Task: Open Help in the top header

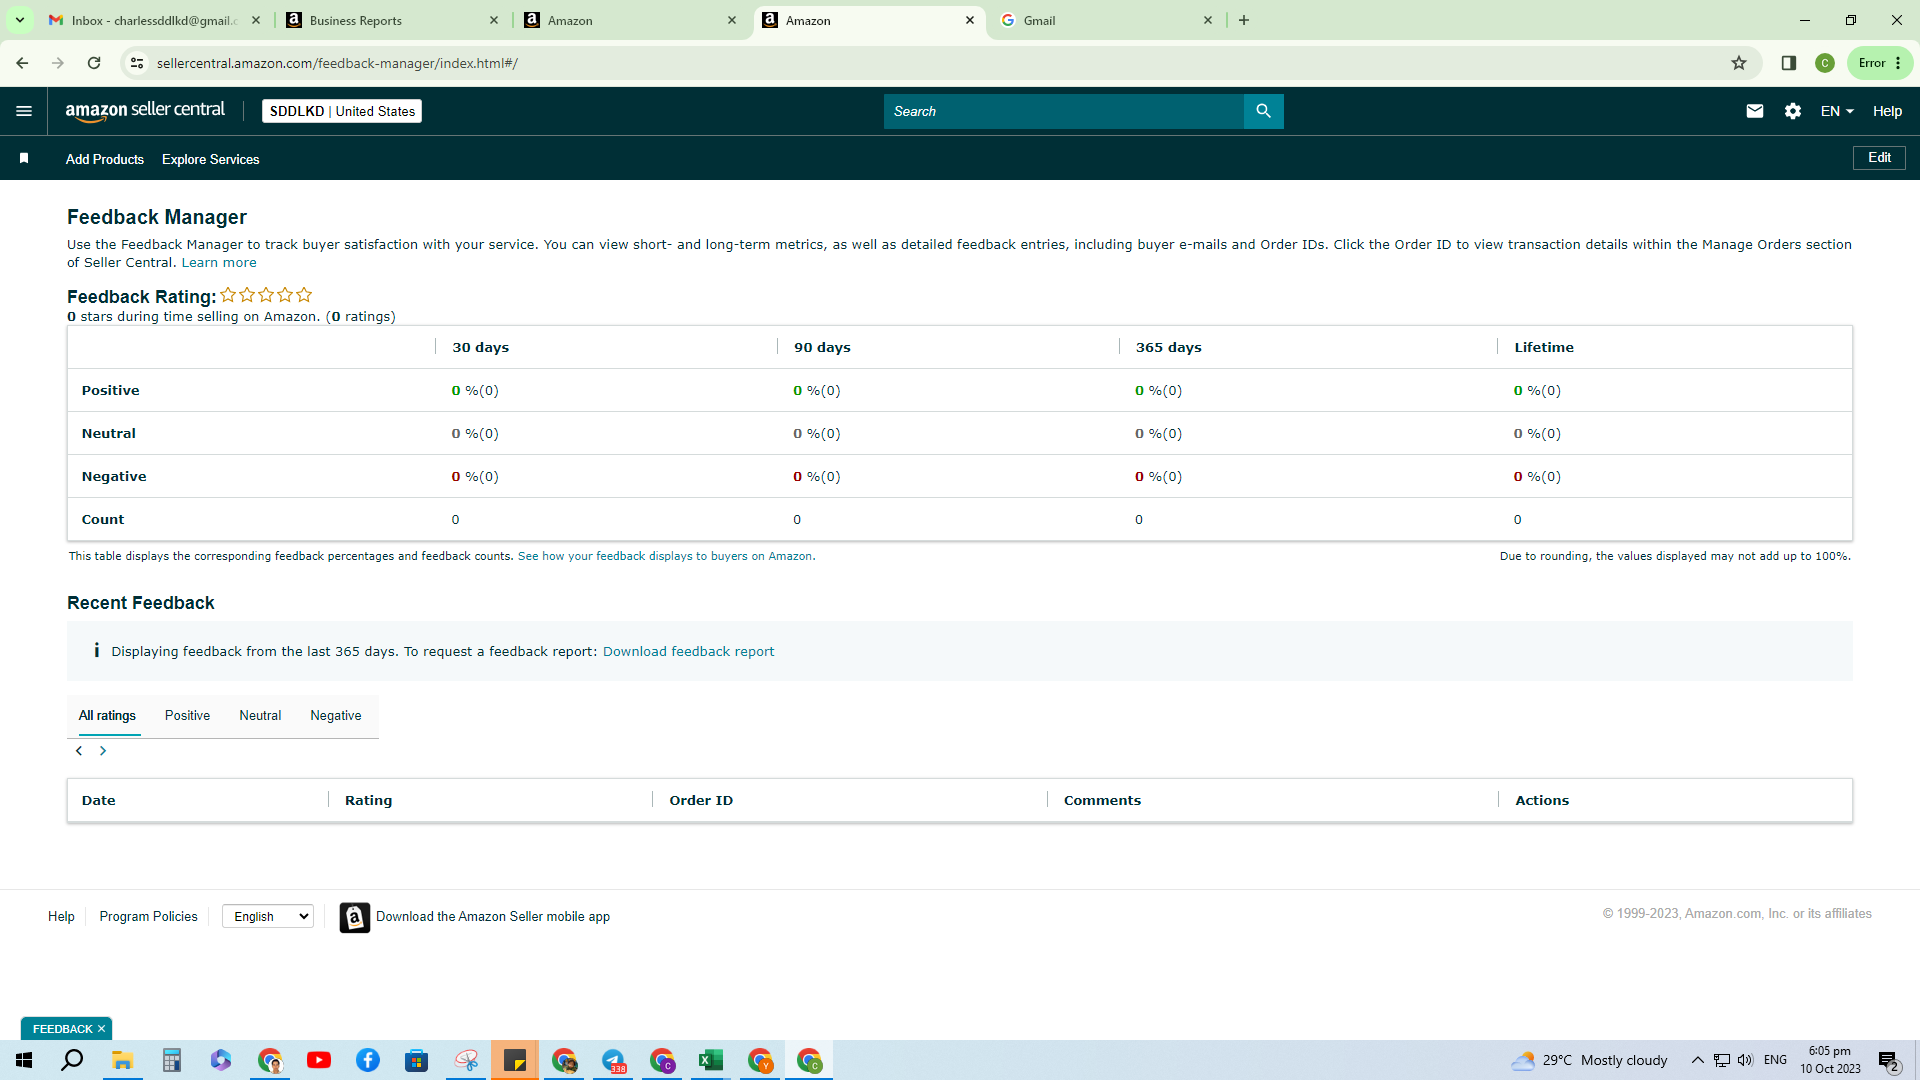Action: point(1887,111)
